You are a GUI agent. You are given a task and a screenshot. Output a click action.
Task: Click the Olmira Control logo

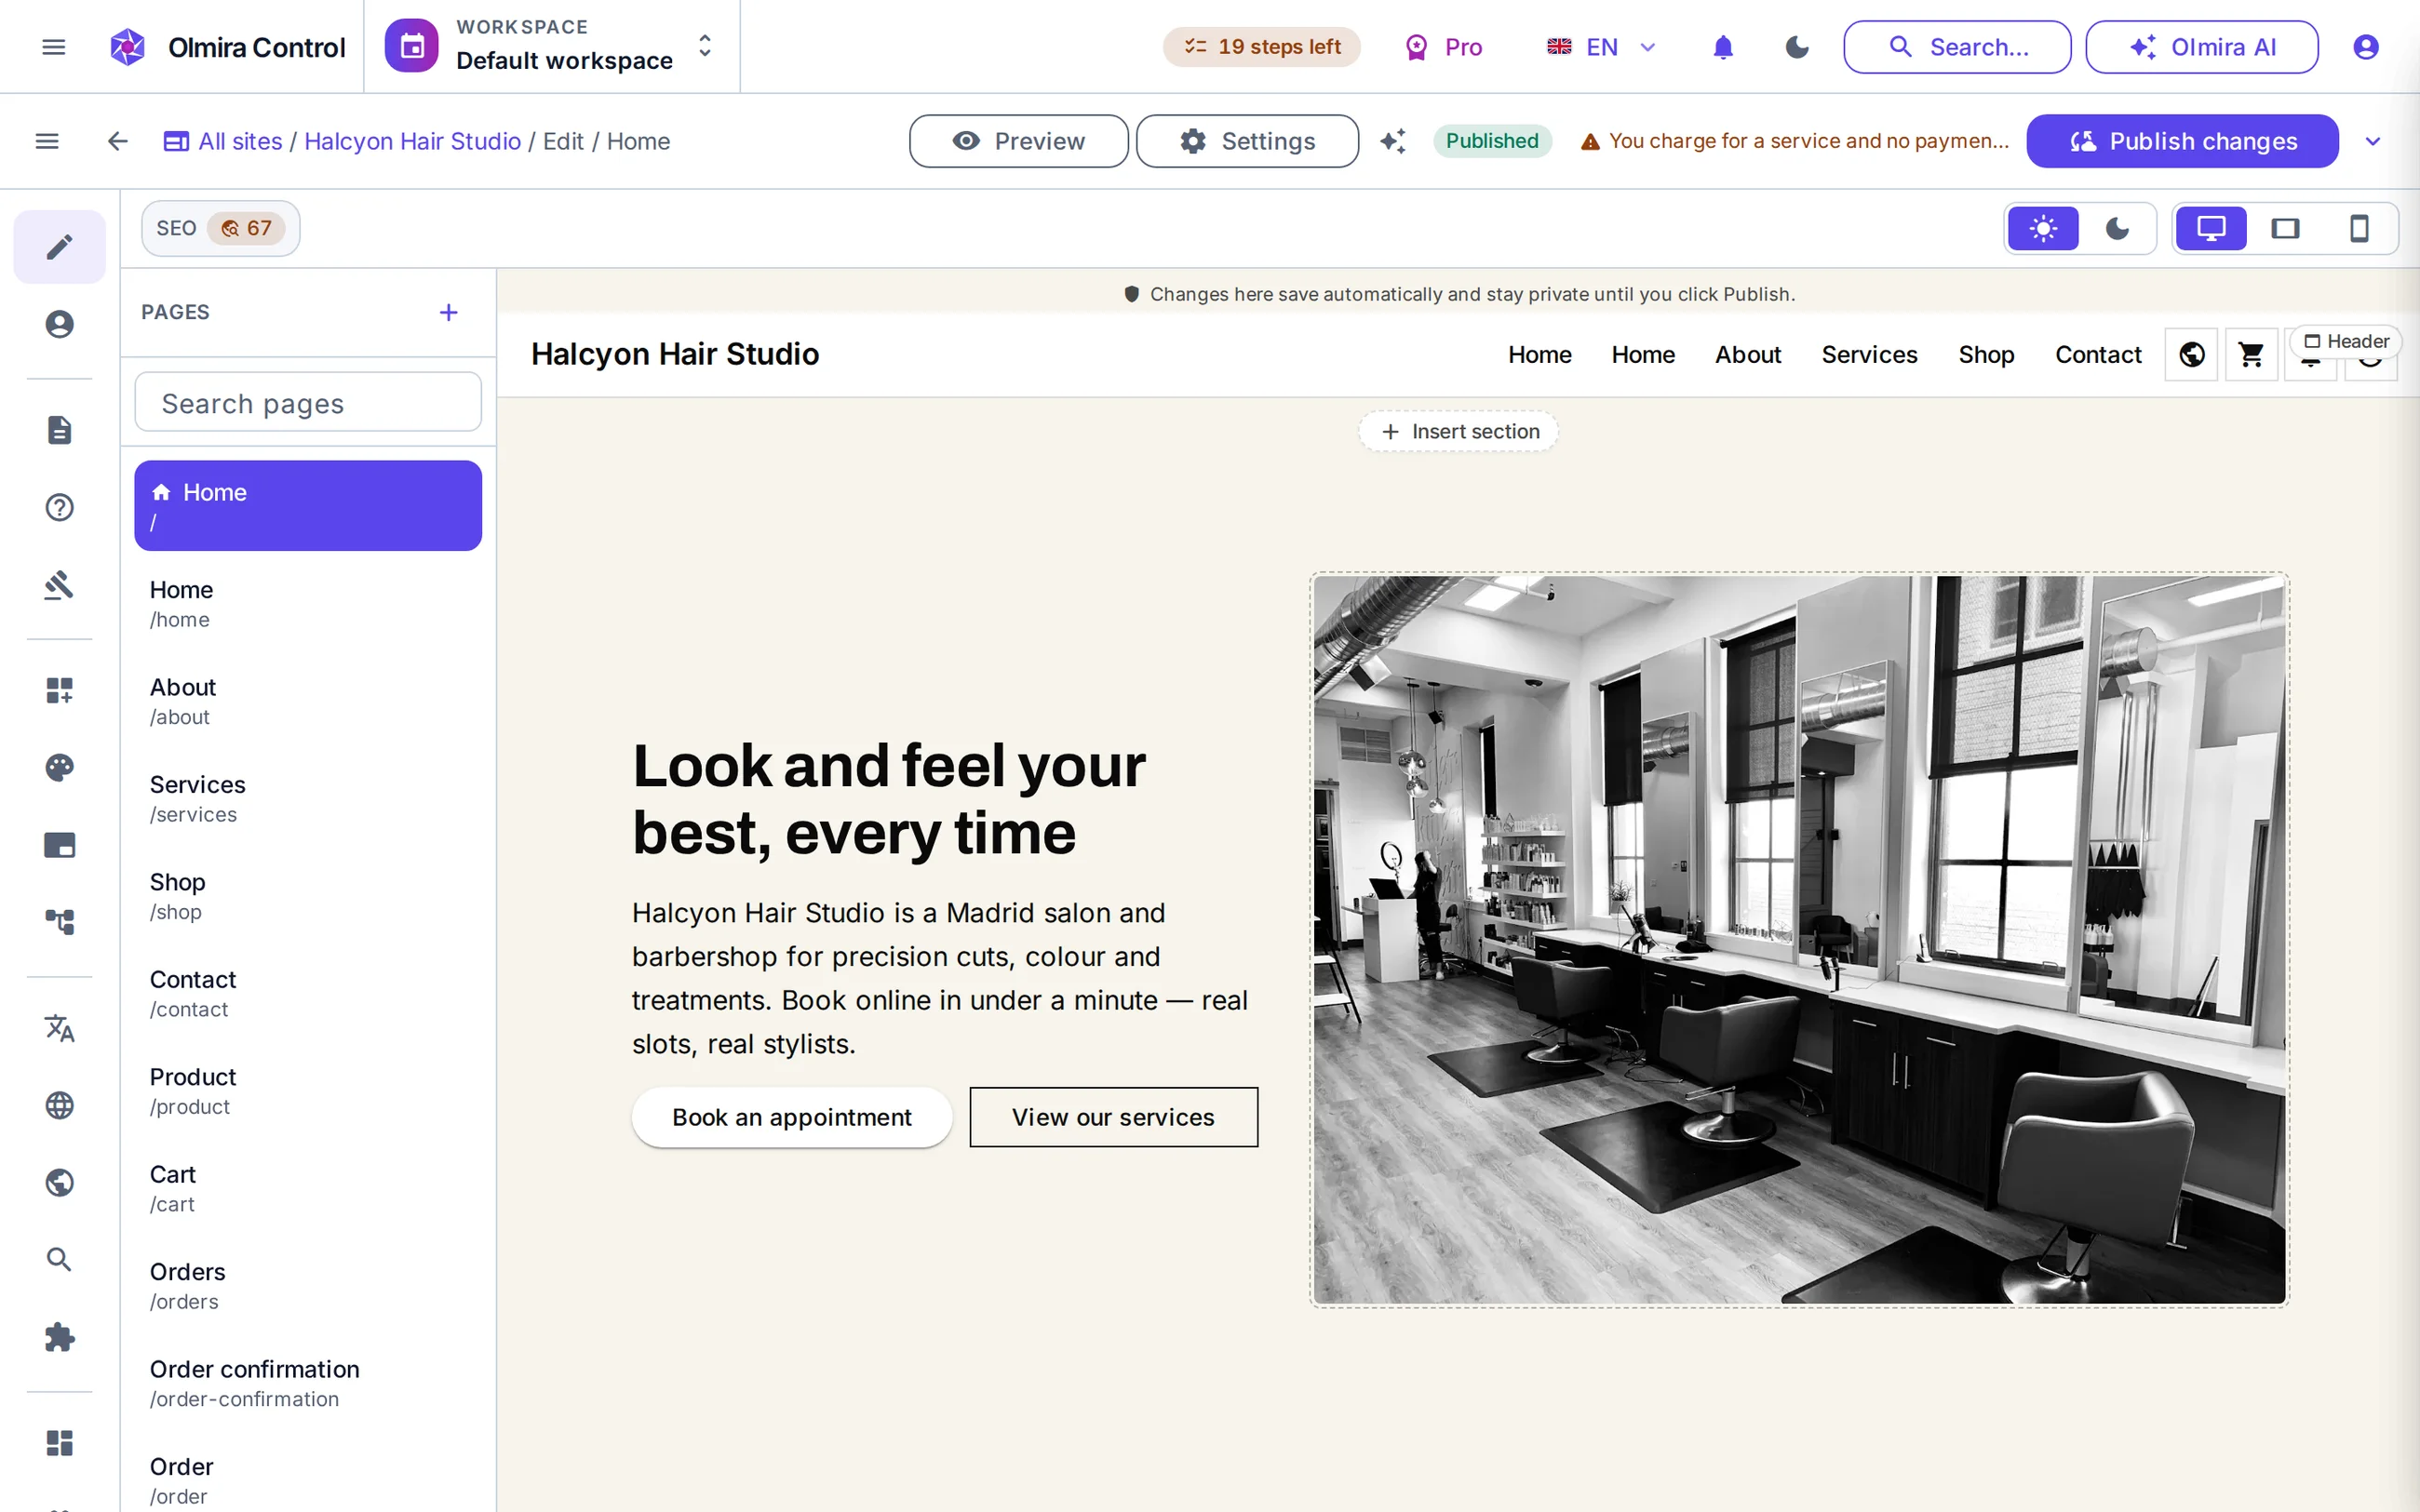point(227,47)
